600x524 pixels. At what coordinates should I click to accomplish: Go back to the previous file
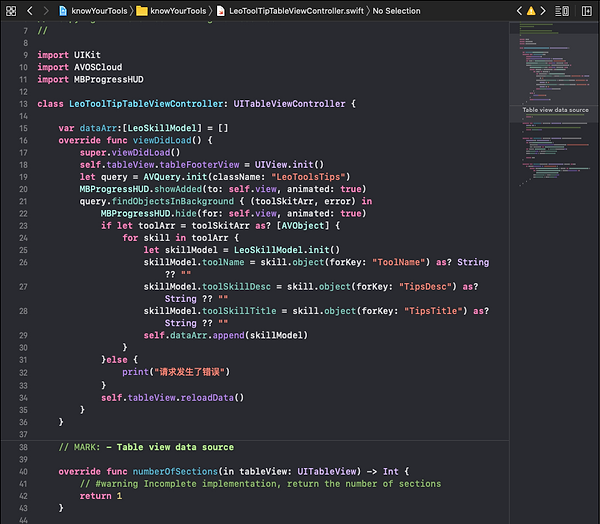click(30, 11)
